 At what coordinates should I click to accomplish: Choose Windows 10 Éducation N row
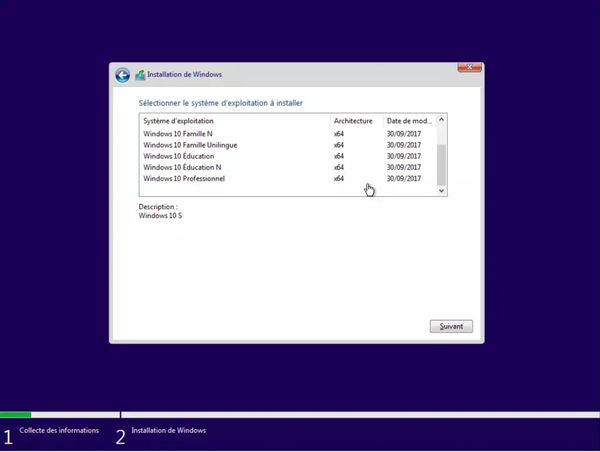pos(288,167)
